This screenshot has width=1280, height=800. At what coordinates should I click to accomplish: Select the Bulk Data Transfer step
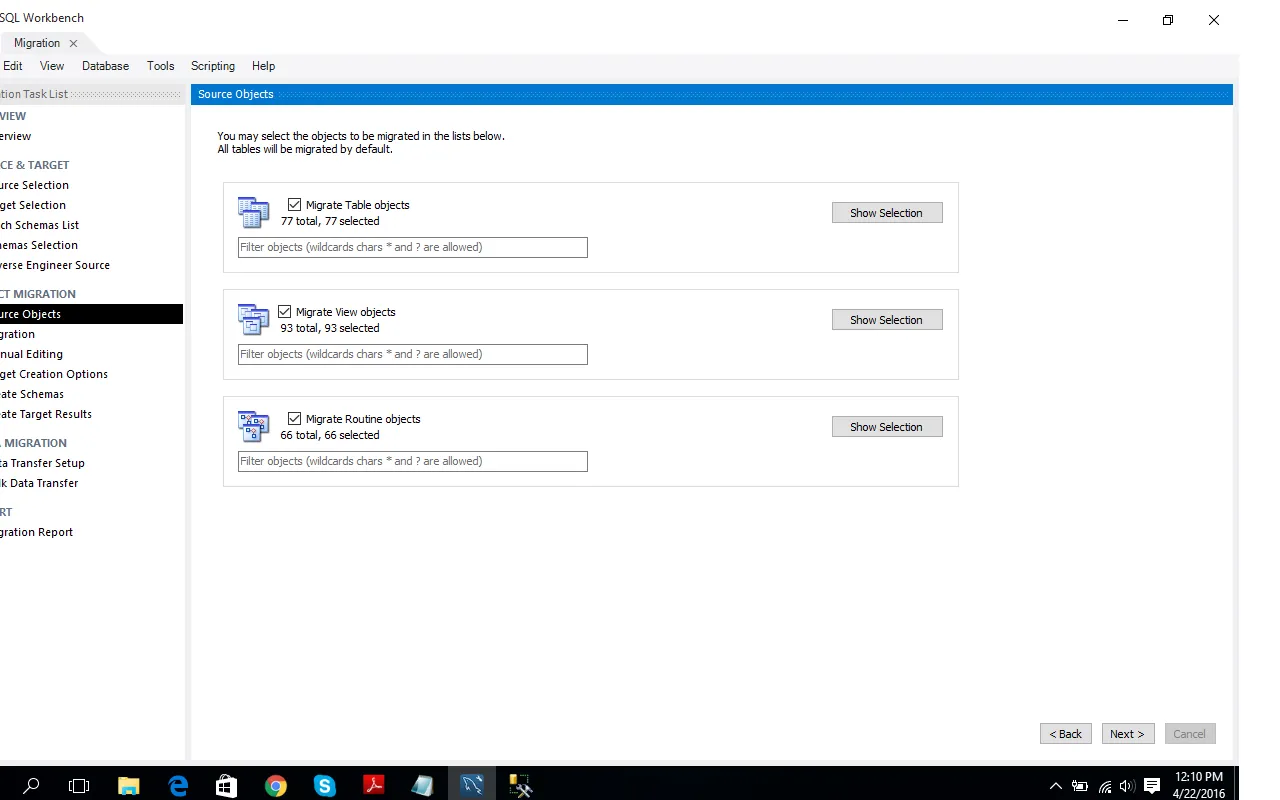pos(39,483)
